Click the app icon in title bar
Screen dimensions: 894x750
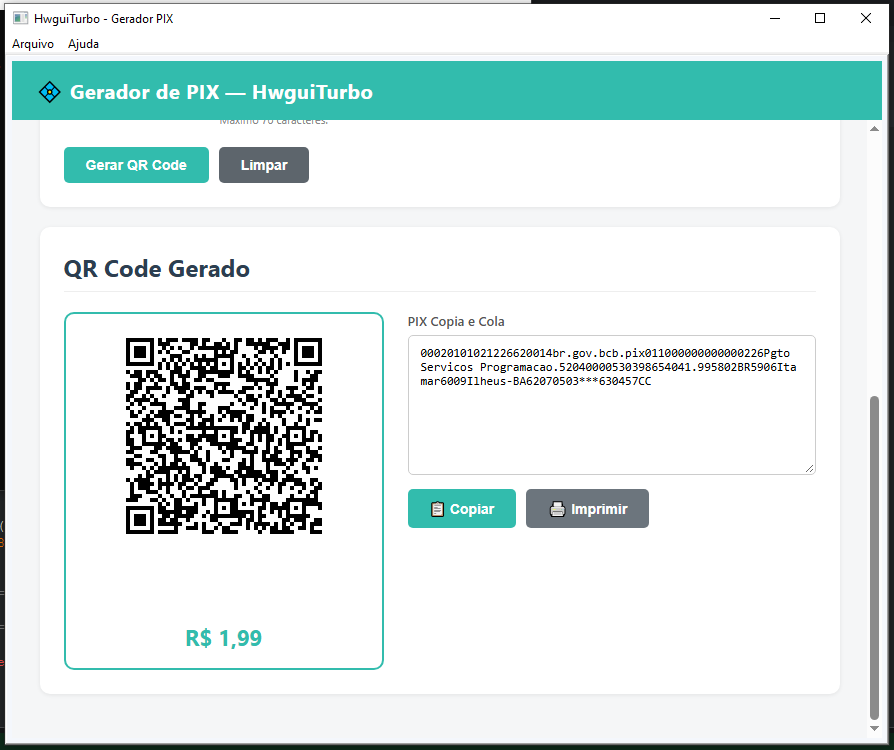point(21,18)
